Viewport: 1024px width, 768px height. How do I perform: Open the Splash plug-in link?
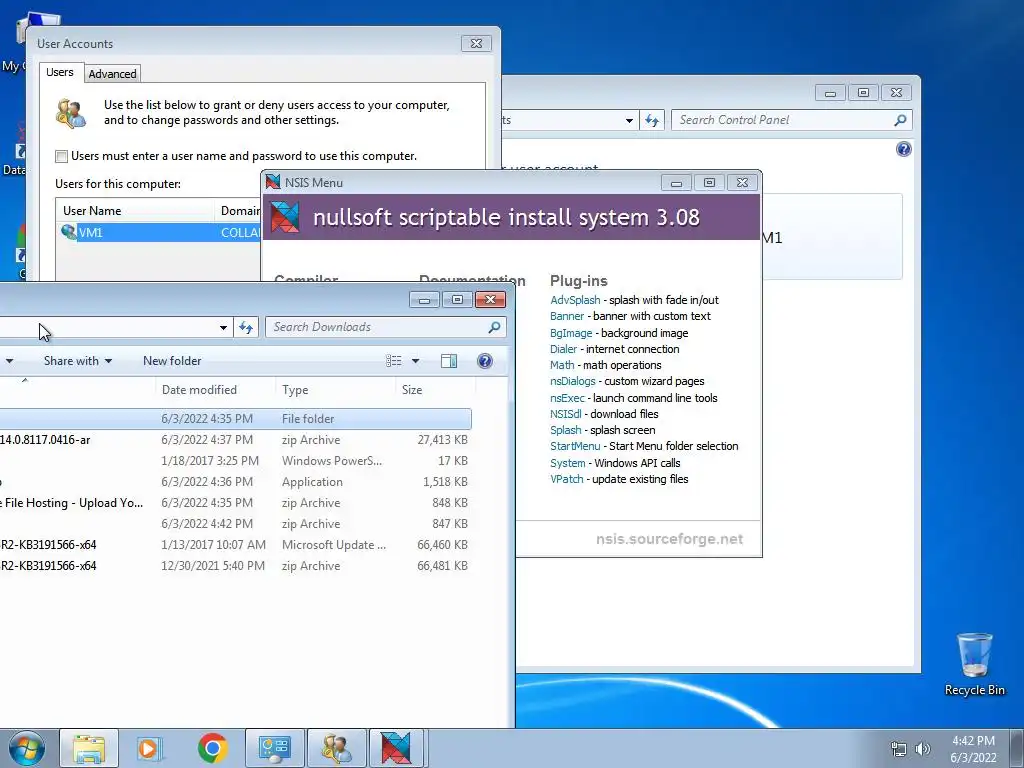[x=565, y=430]
